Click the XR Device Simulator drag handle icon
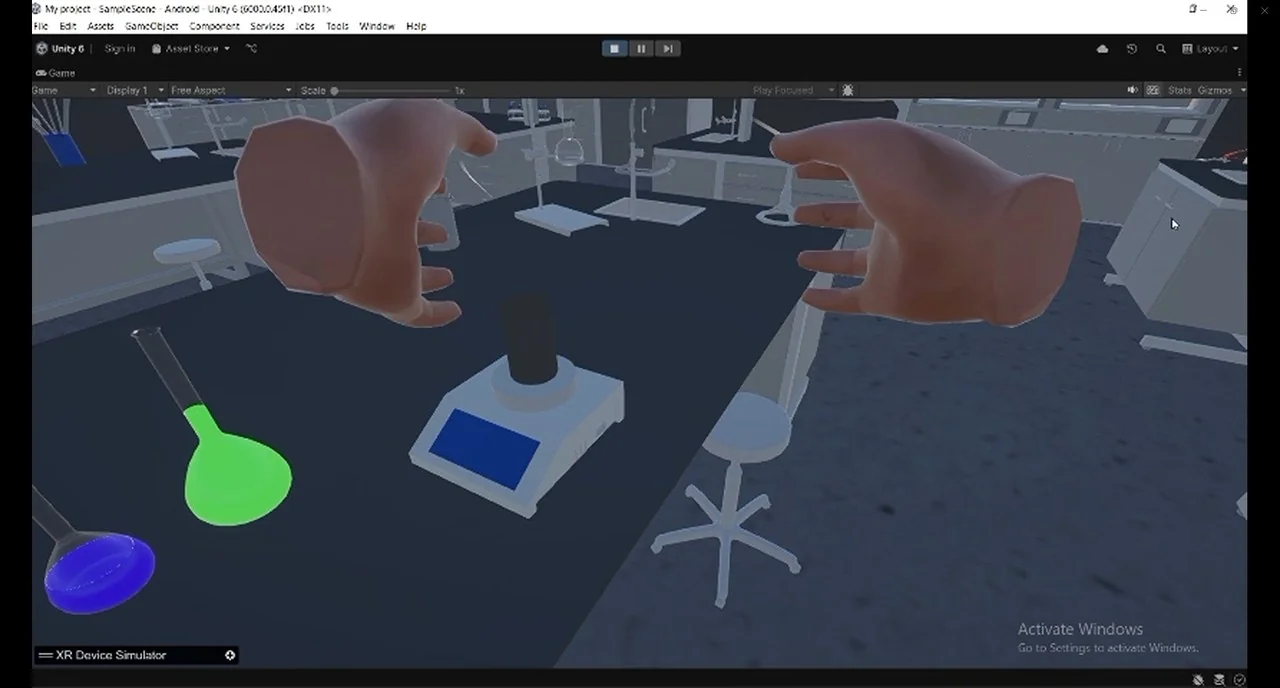1280x688 pixels. pyautogui.click(x=45, y=655)
